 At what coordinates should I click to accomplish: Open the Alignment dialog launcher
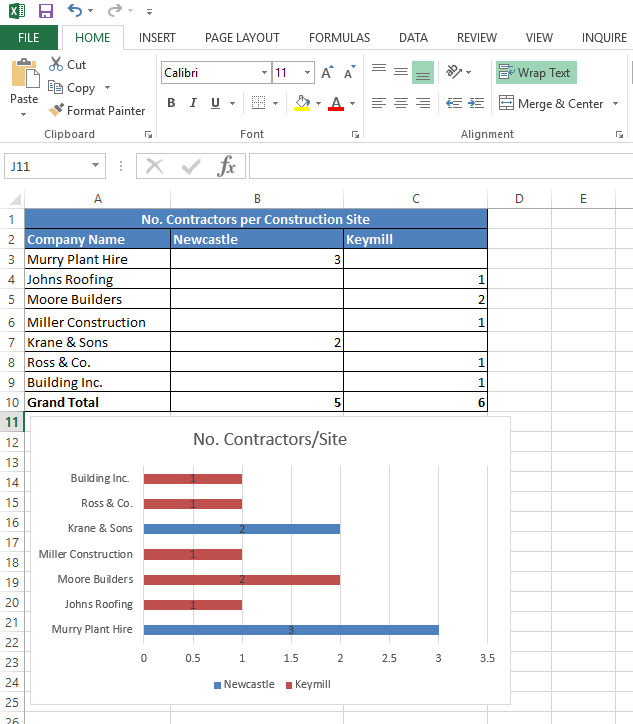(619, 134)
